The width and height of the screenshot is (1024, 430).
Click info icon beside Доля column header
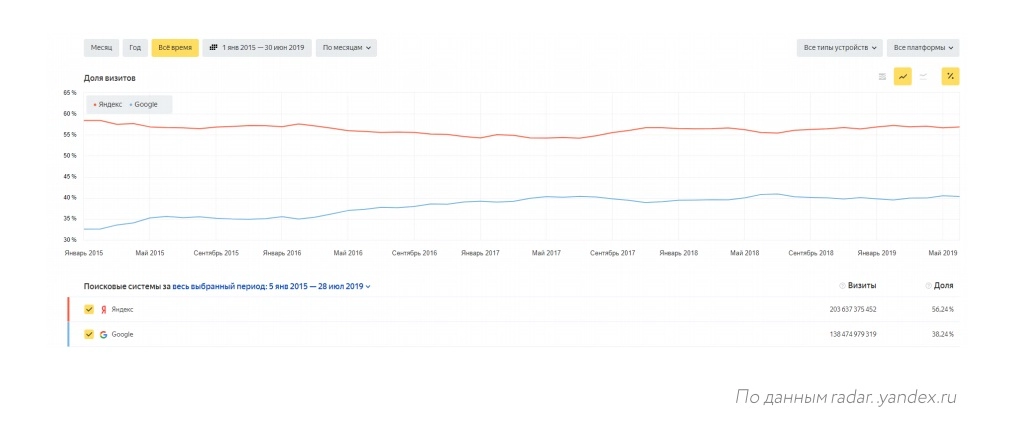tap(928, 286)
